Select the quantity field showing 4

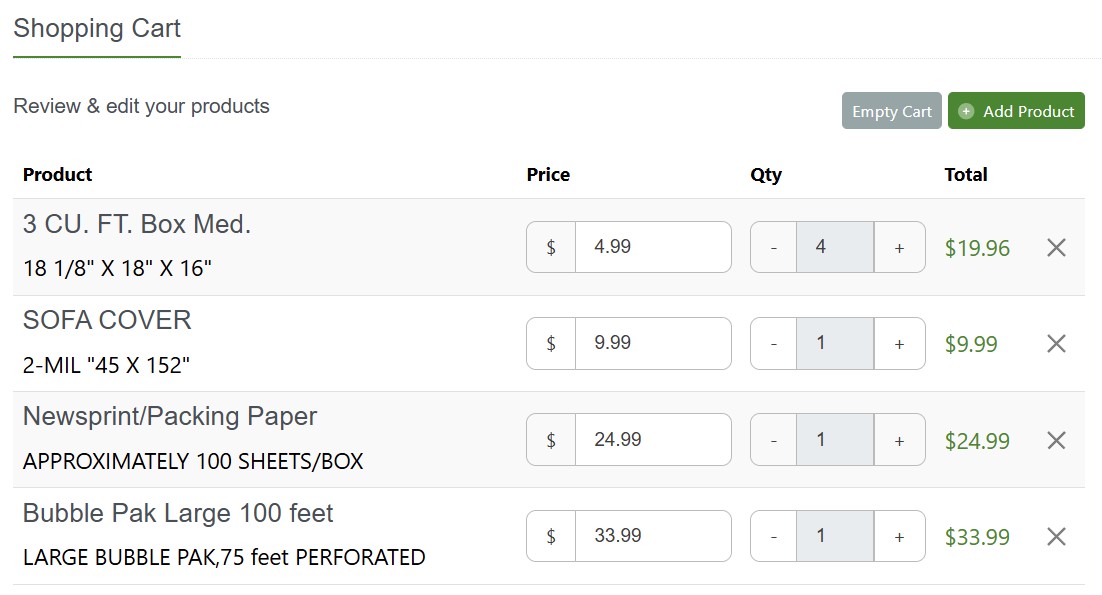click(835, 247)
